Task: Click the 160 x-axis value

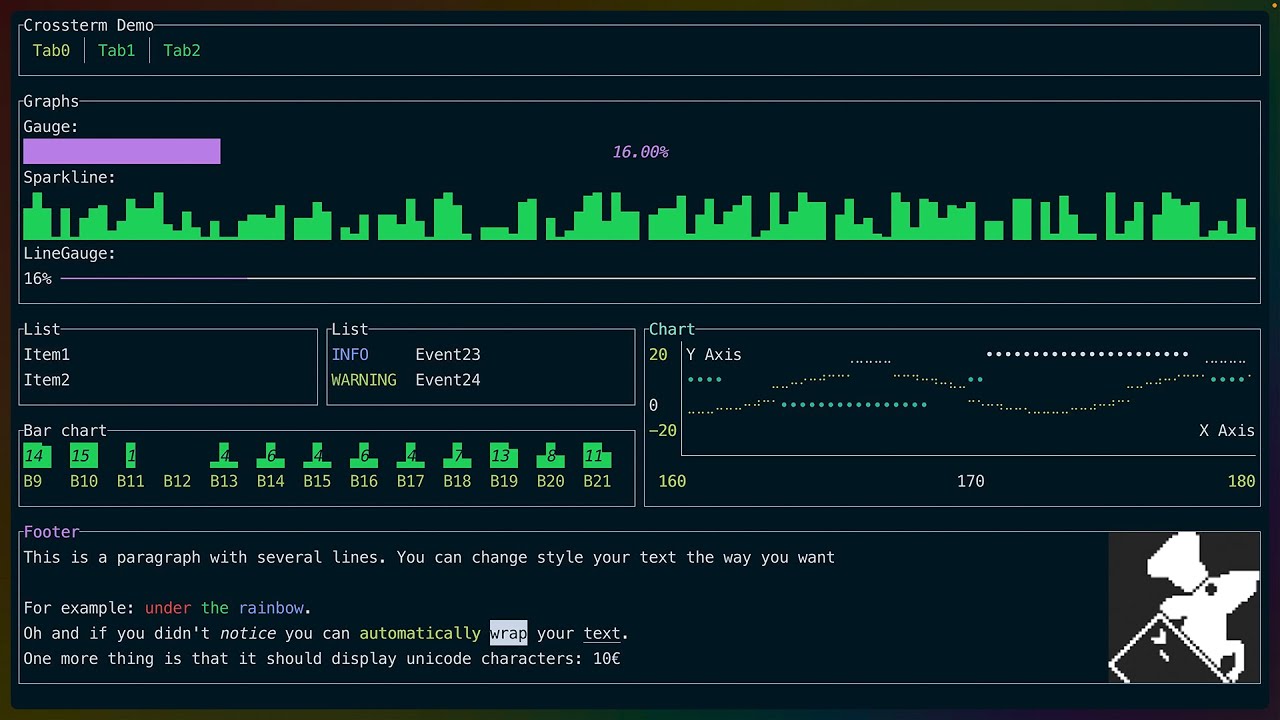Action: coord(672,481)
